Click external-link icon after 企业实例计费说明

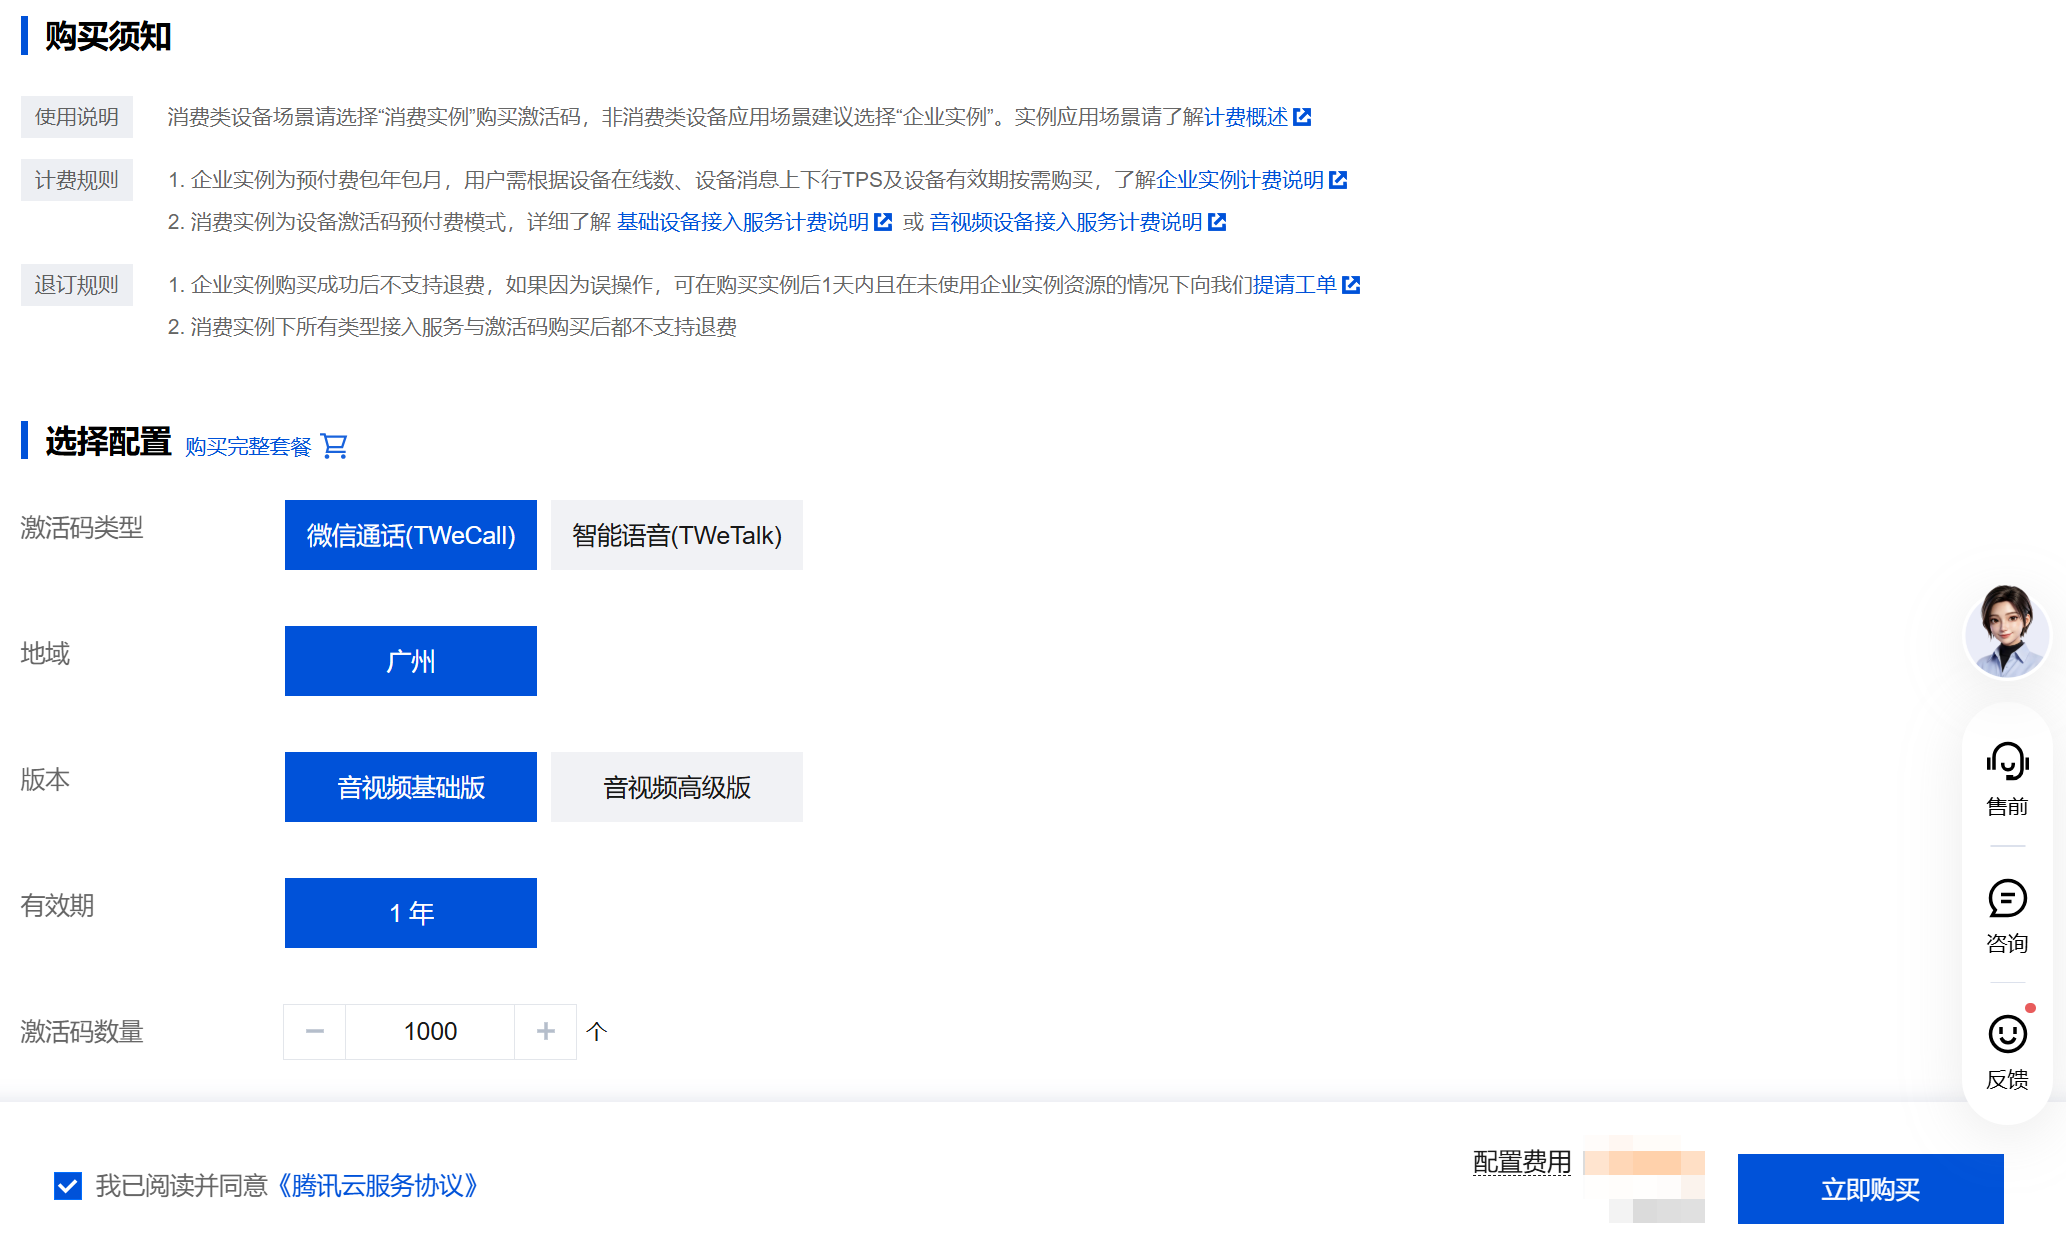point(1338,180)
